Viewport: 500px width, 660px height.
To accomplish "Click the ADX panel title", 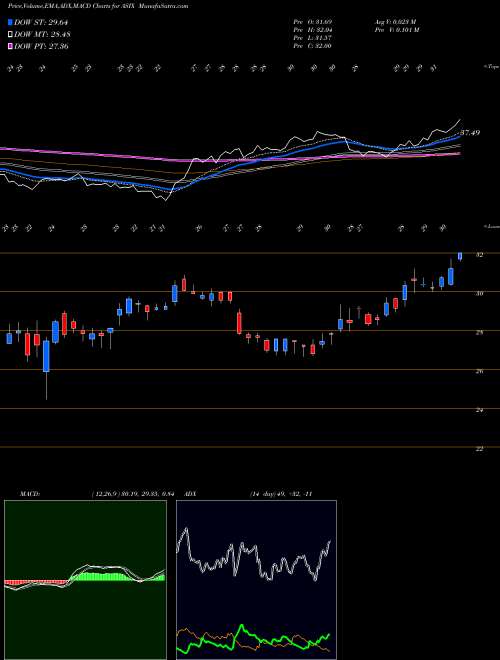I will click(x=191, y=493).
